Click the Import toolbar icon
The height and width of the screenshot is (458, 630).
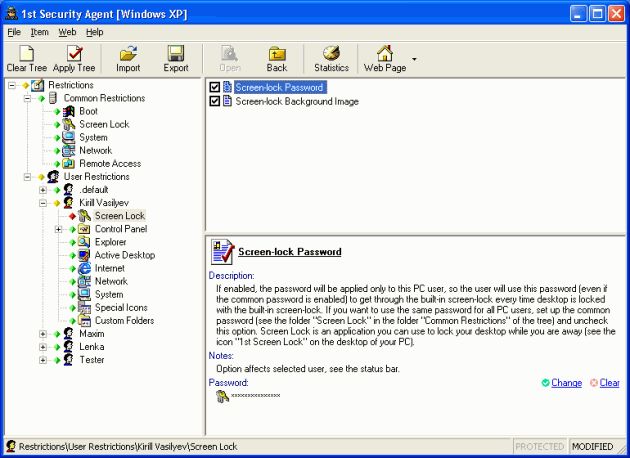pos(128,53)
